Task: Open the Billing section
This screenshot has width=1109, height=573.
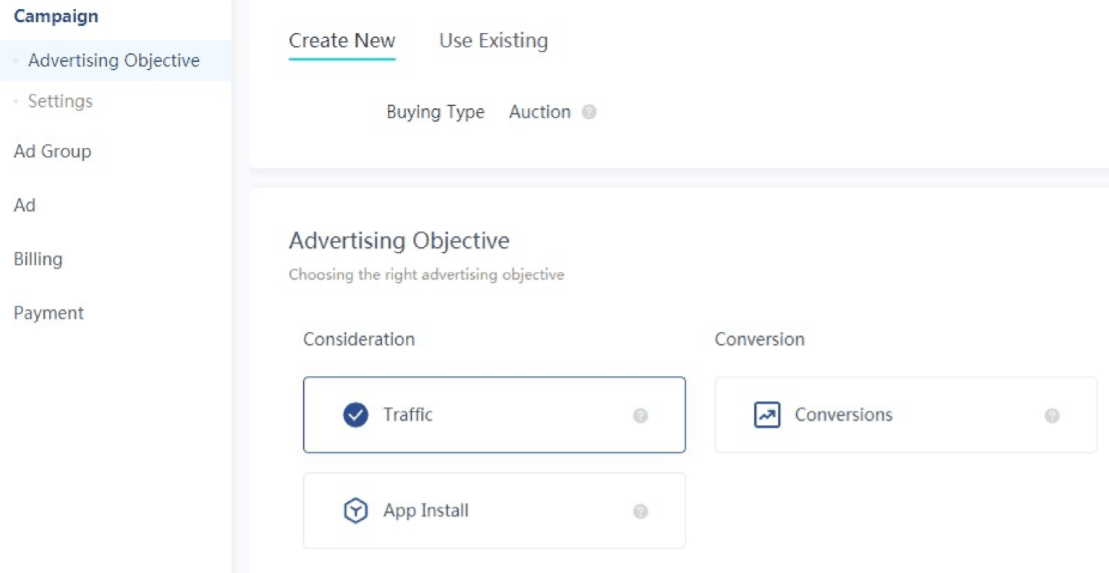Action: [38, 259]
